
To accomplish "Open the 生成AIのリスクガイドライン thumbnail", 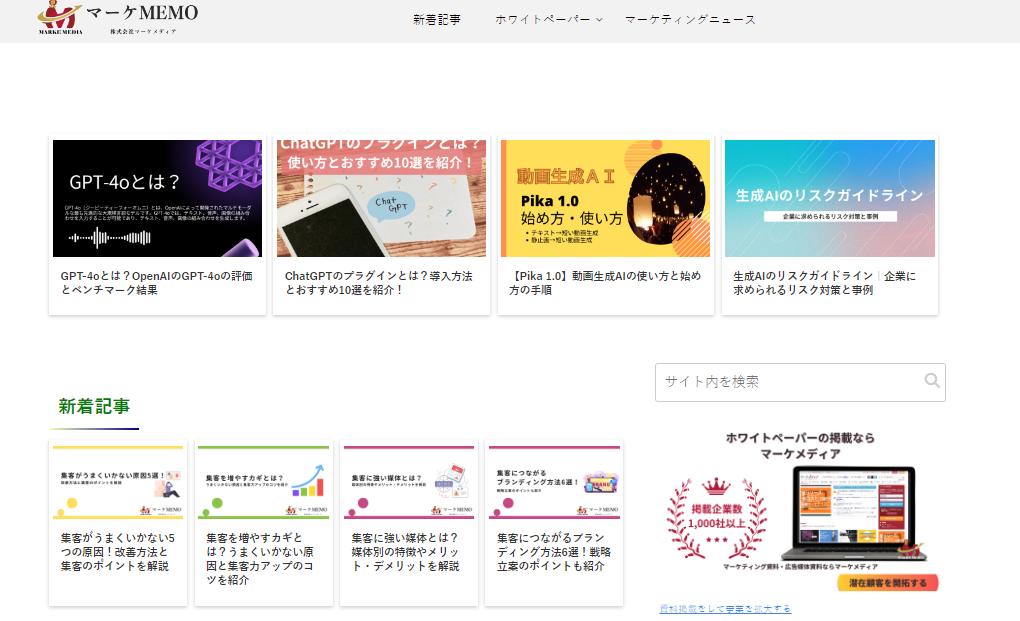I will [x=829, y=198].
